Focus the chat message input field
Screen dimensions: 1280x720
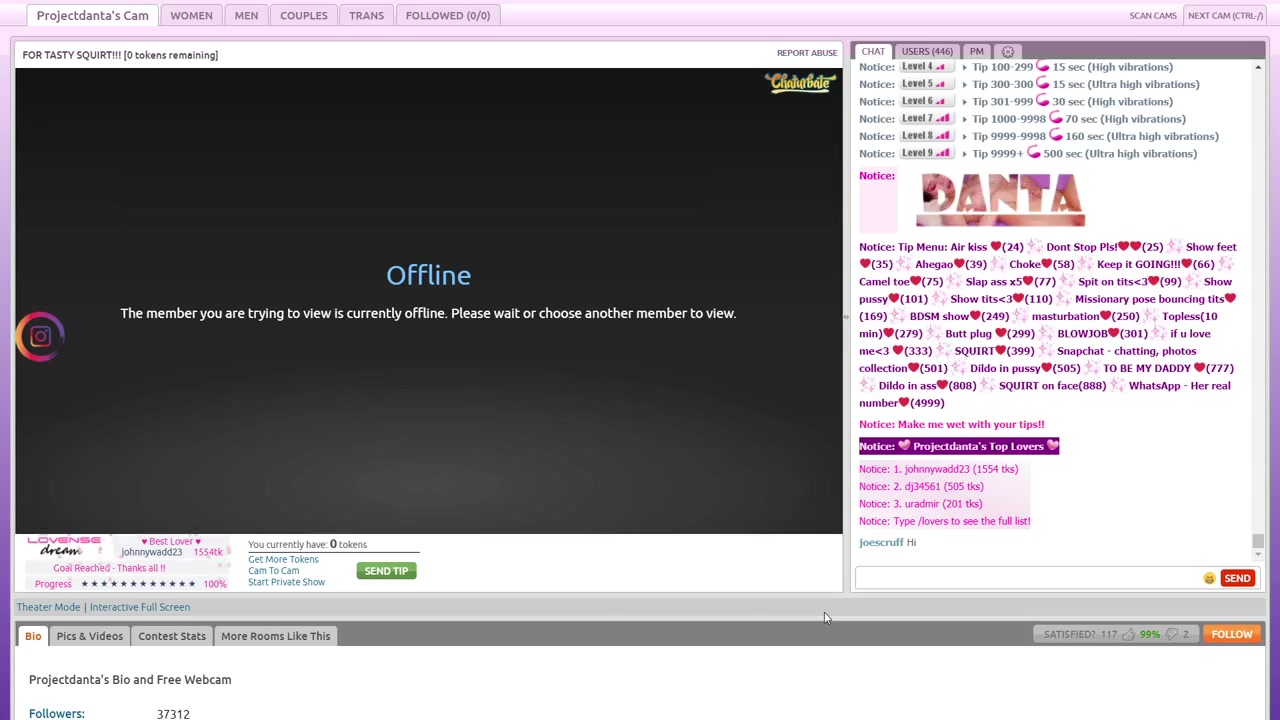[x=1028, y=578]
